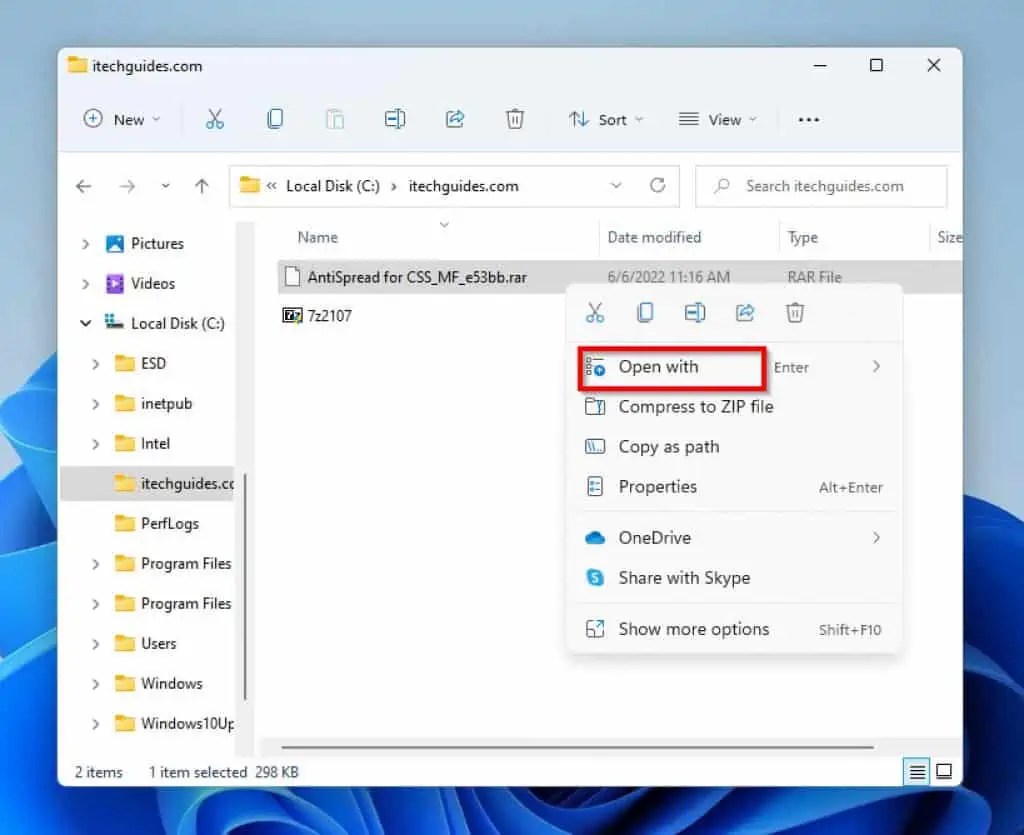The height and width of the screenshot is (835, 1024).
Task: Open sharing via the toolbar Share icon
Action: 454,119
